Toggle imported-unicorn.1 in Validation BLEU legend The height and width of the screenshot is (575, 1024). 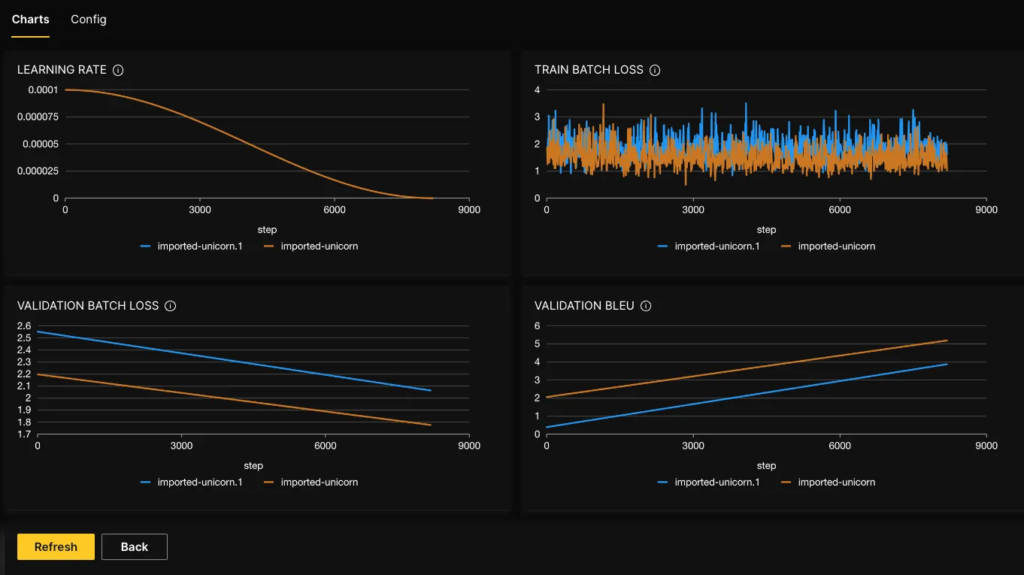716,482
